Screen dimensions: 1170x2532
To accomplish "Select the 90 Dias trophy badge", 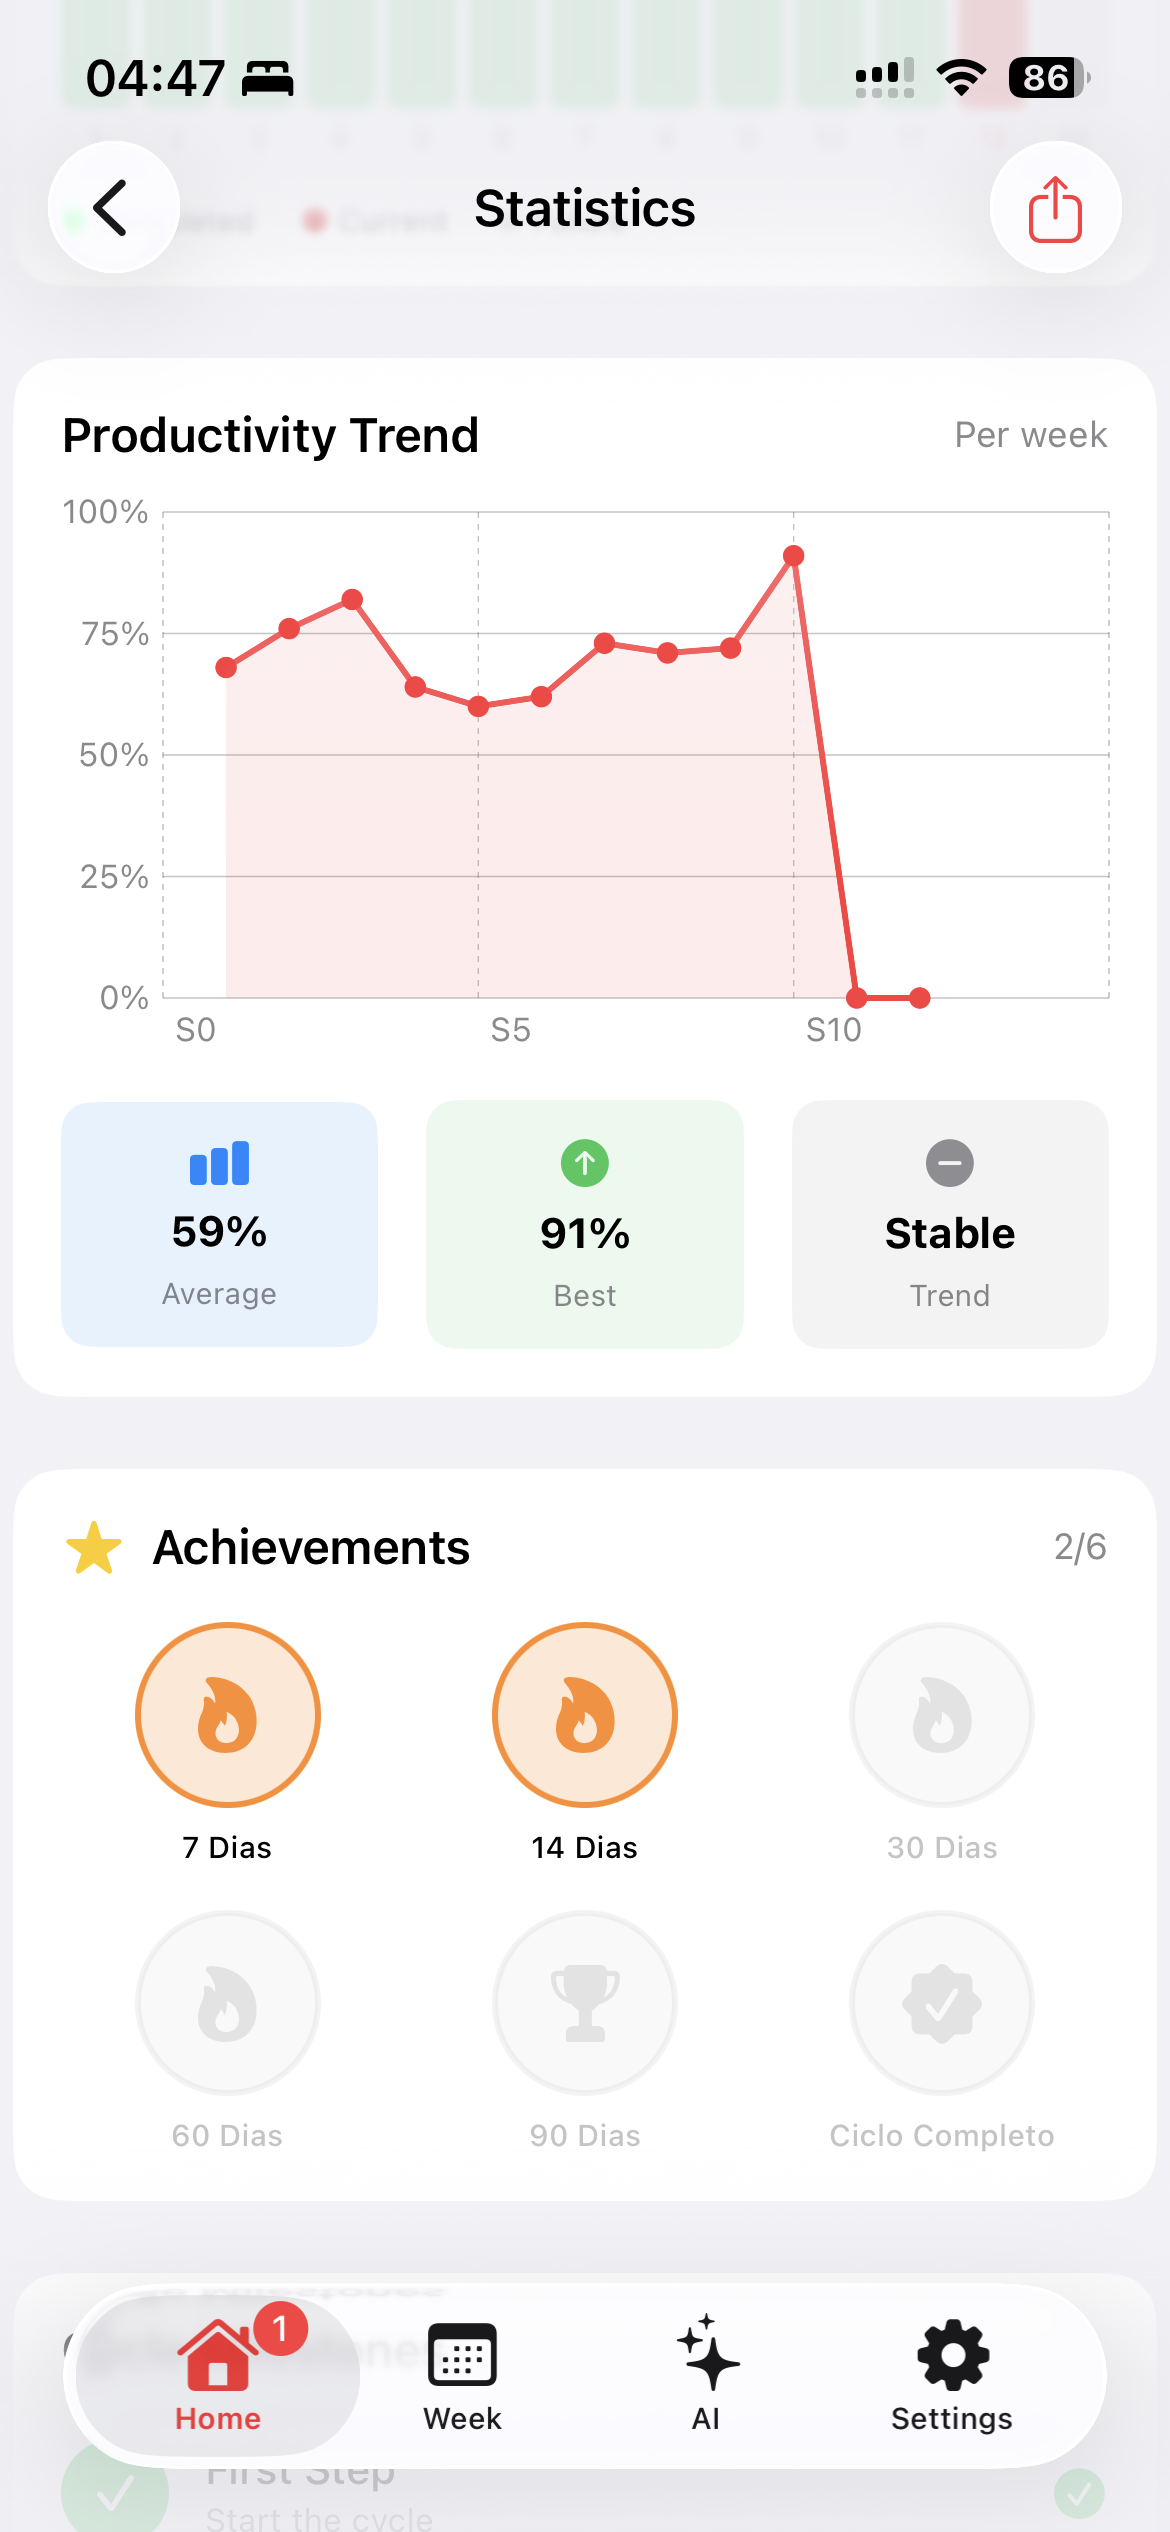I will click(x=584, y=2003).
